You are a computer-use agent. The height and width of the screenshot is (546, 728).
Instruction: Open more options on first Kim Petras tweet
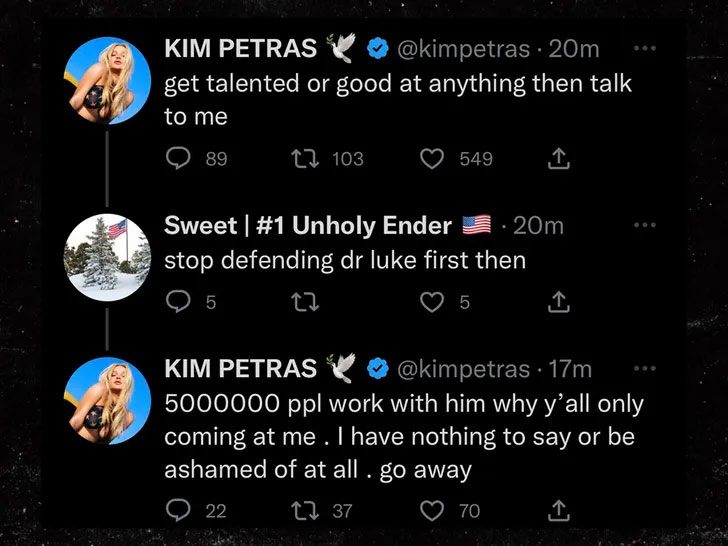[646, 48]
